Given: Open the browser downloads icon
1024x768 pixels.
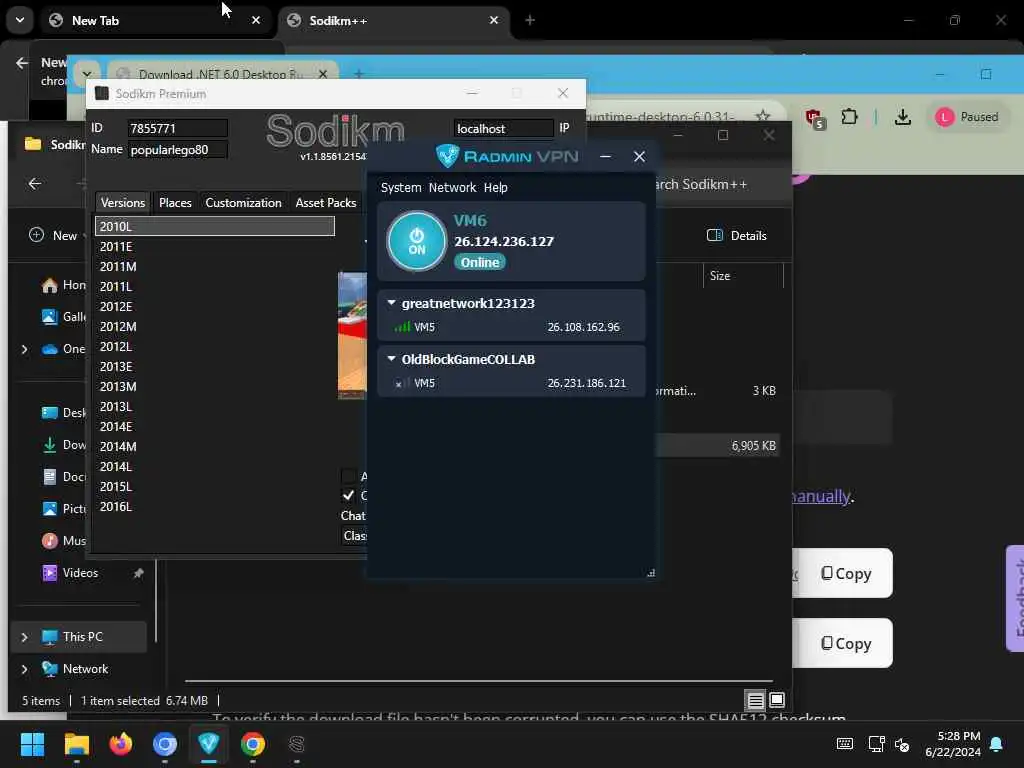Looking at the screenshot, I should 903,117.
